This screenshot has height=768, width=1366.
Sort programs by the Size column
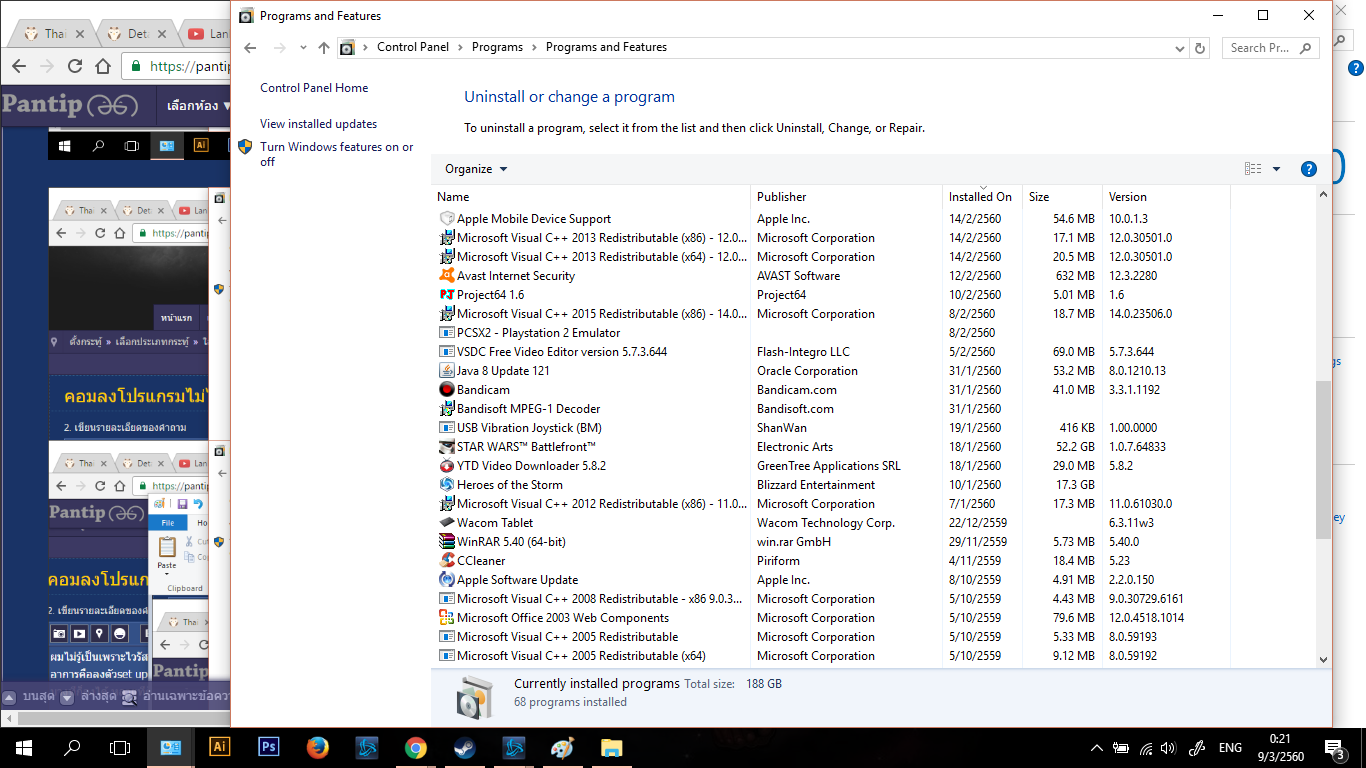[x=1062, y=197]
